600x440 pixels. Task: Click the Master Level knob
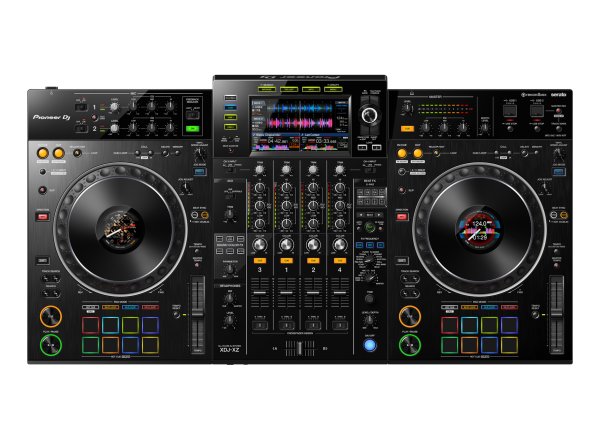click(x=408, y=108)
